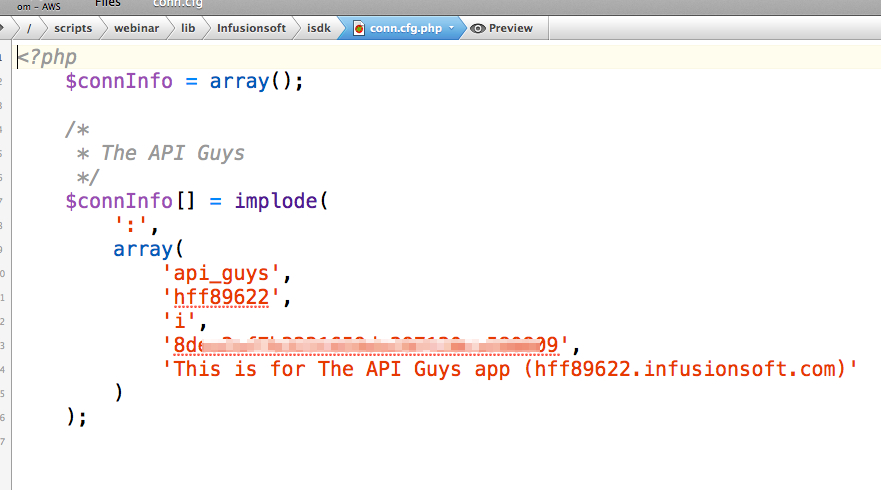
Task: Open the root slash breadcrumb
Action: [29, 28]
